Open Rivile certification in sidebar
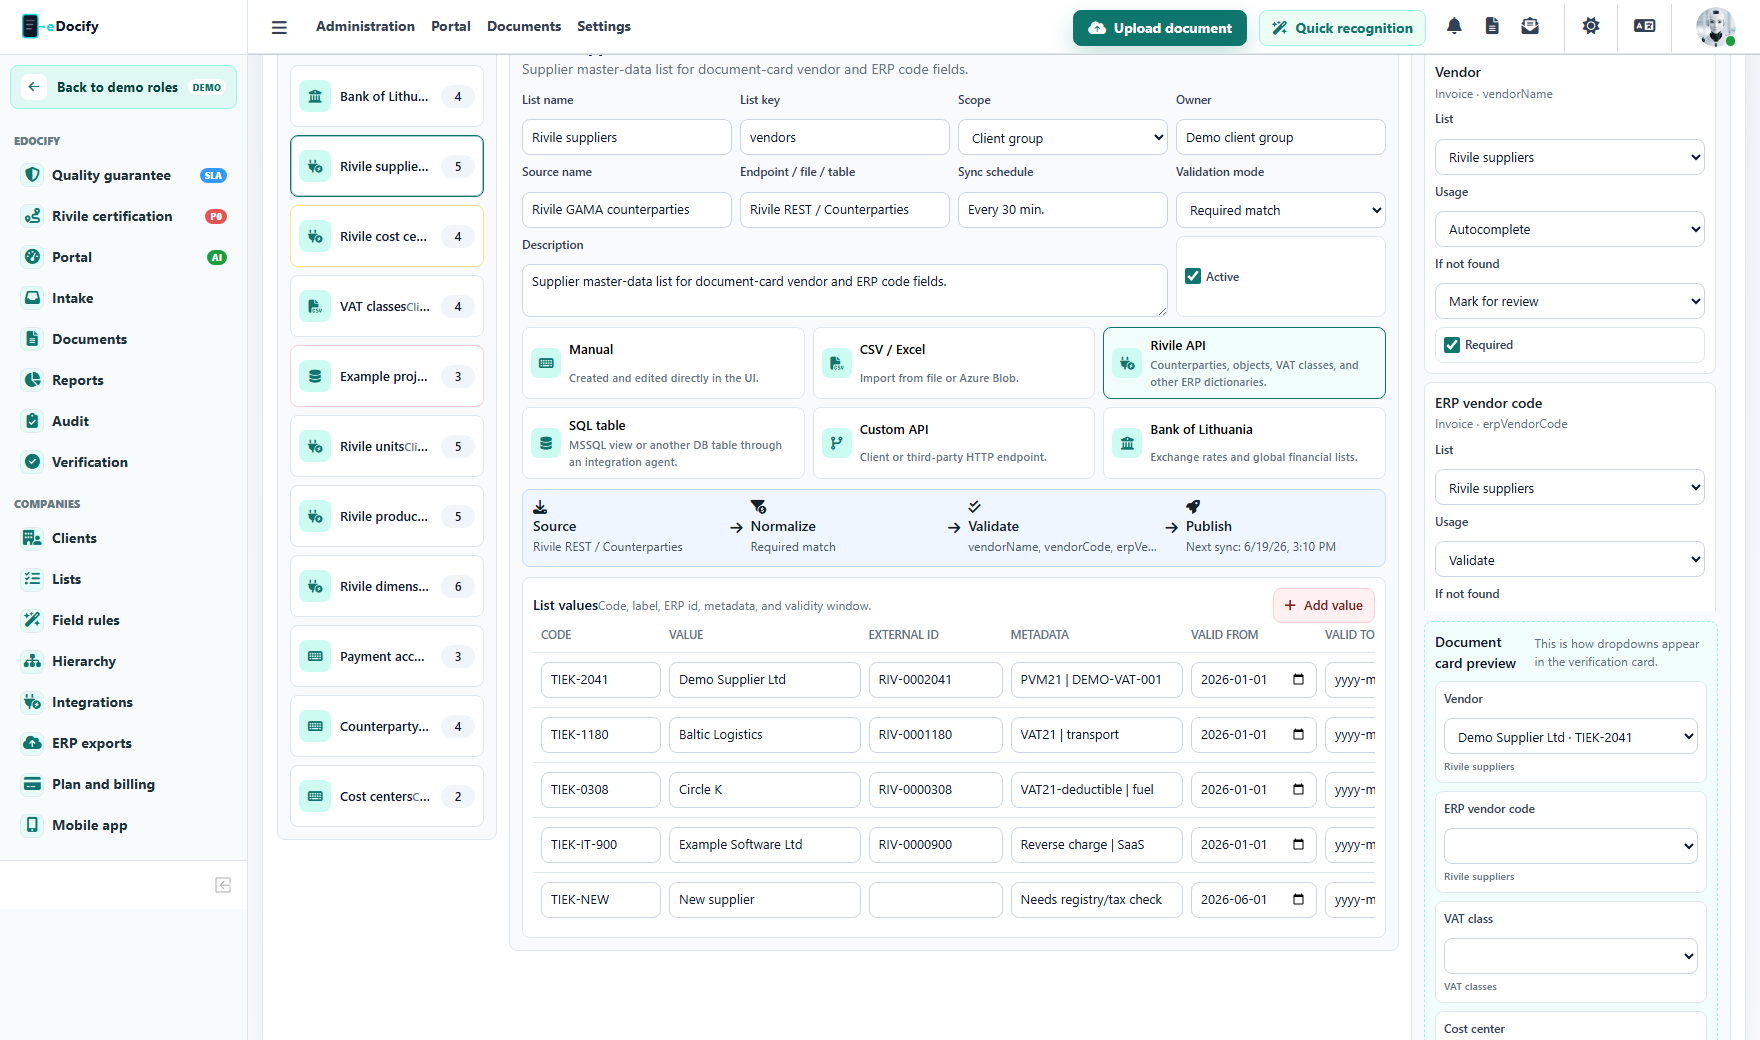This screenshot has width=1760, height=1040. [124, 216]
